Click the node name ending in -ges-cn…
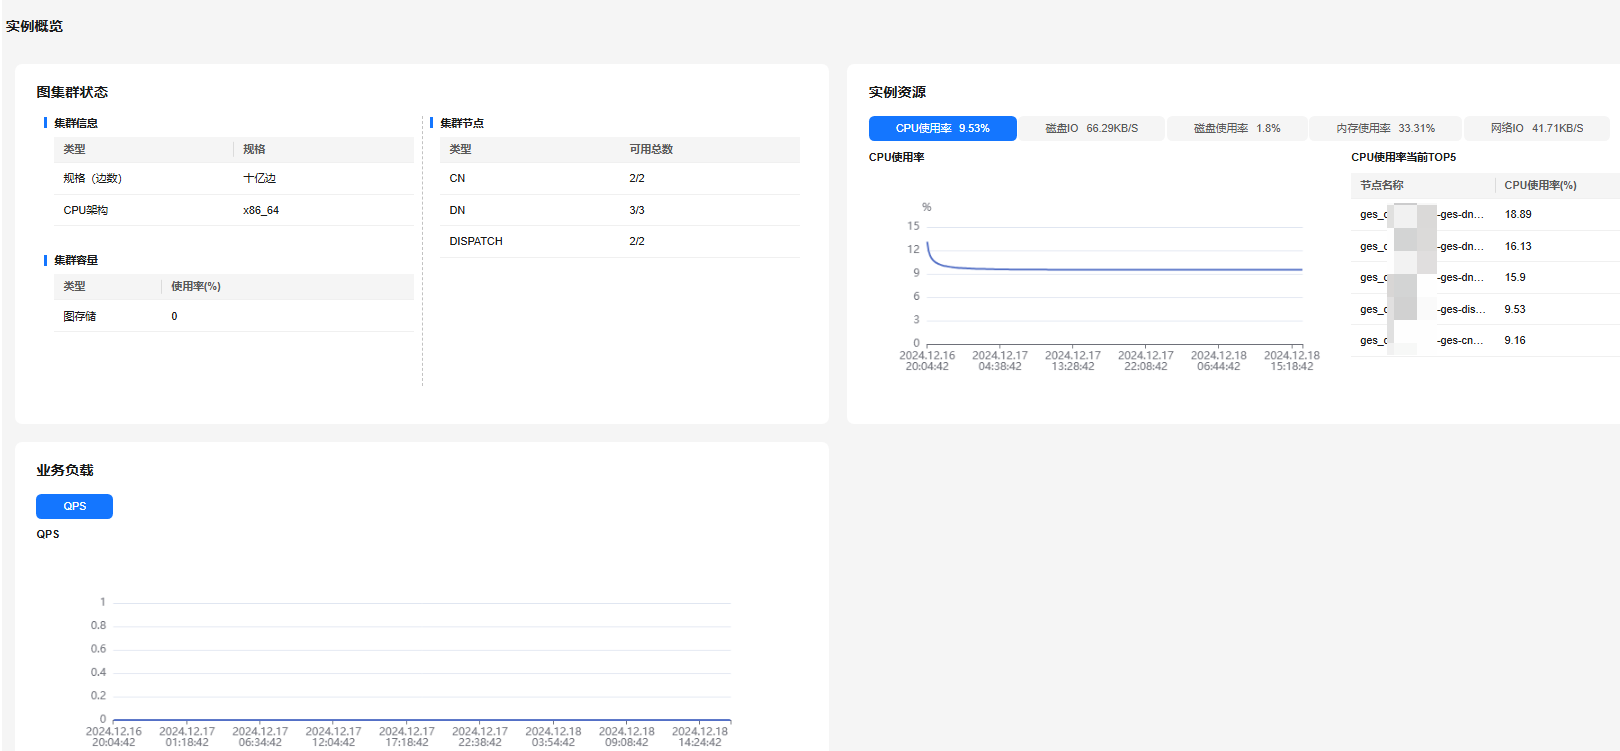The width and height of the screenshot is (1620, 751). (1422, 340)
